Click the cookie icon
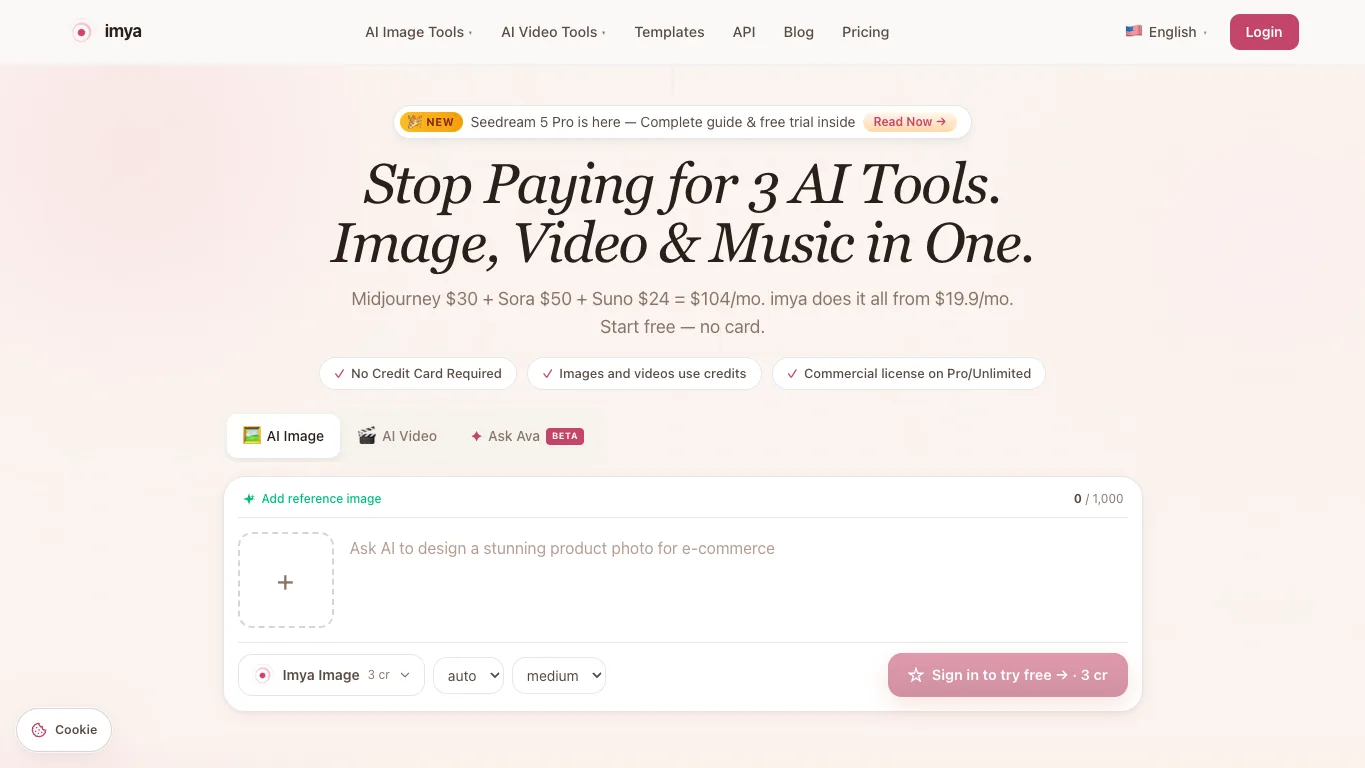This screenshot has height=768, width=1365. [x=39, y=730]
